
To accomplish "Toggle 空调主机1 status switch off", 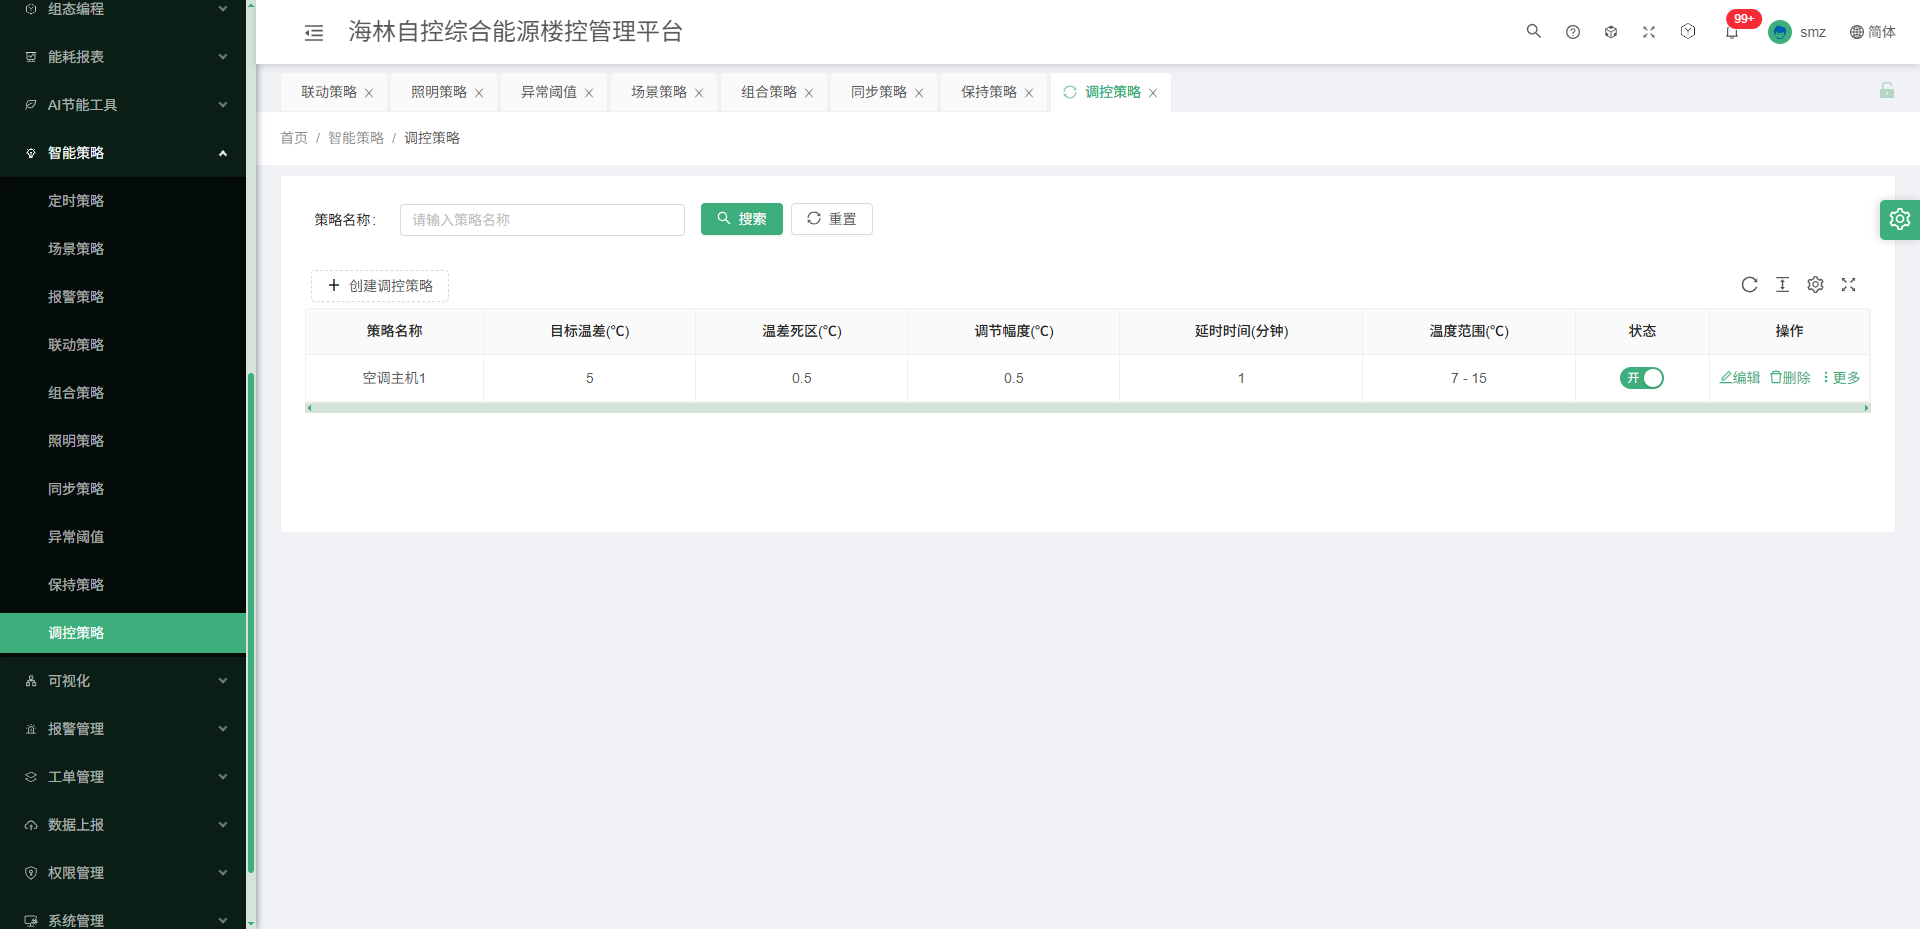I will (x=1642, y=378).
